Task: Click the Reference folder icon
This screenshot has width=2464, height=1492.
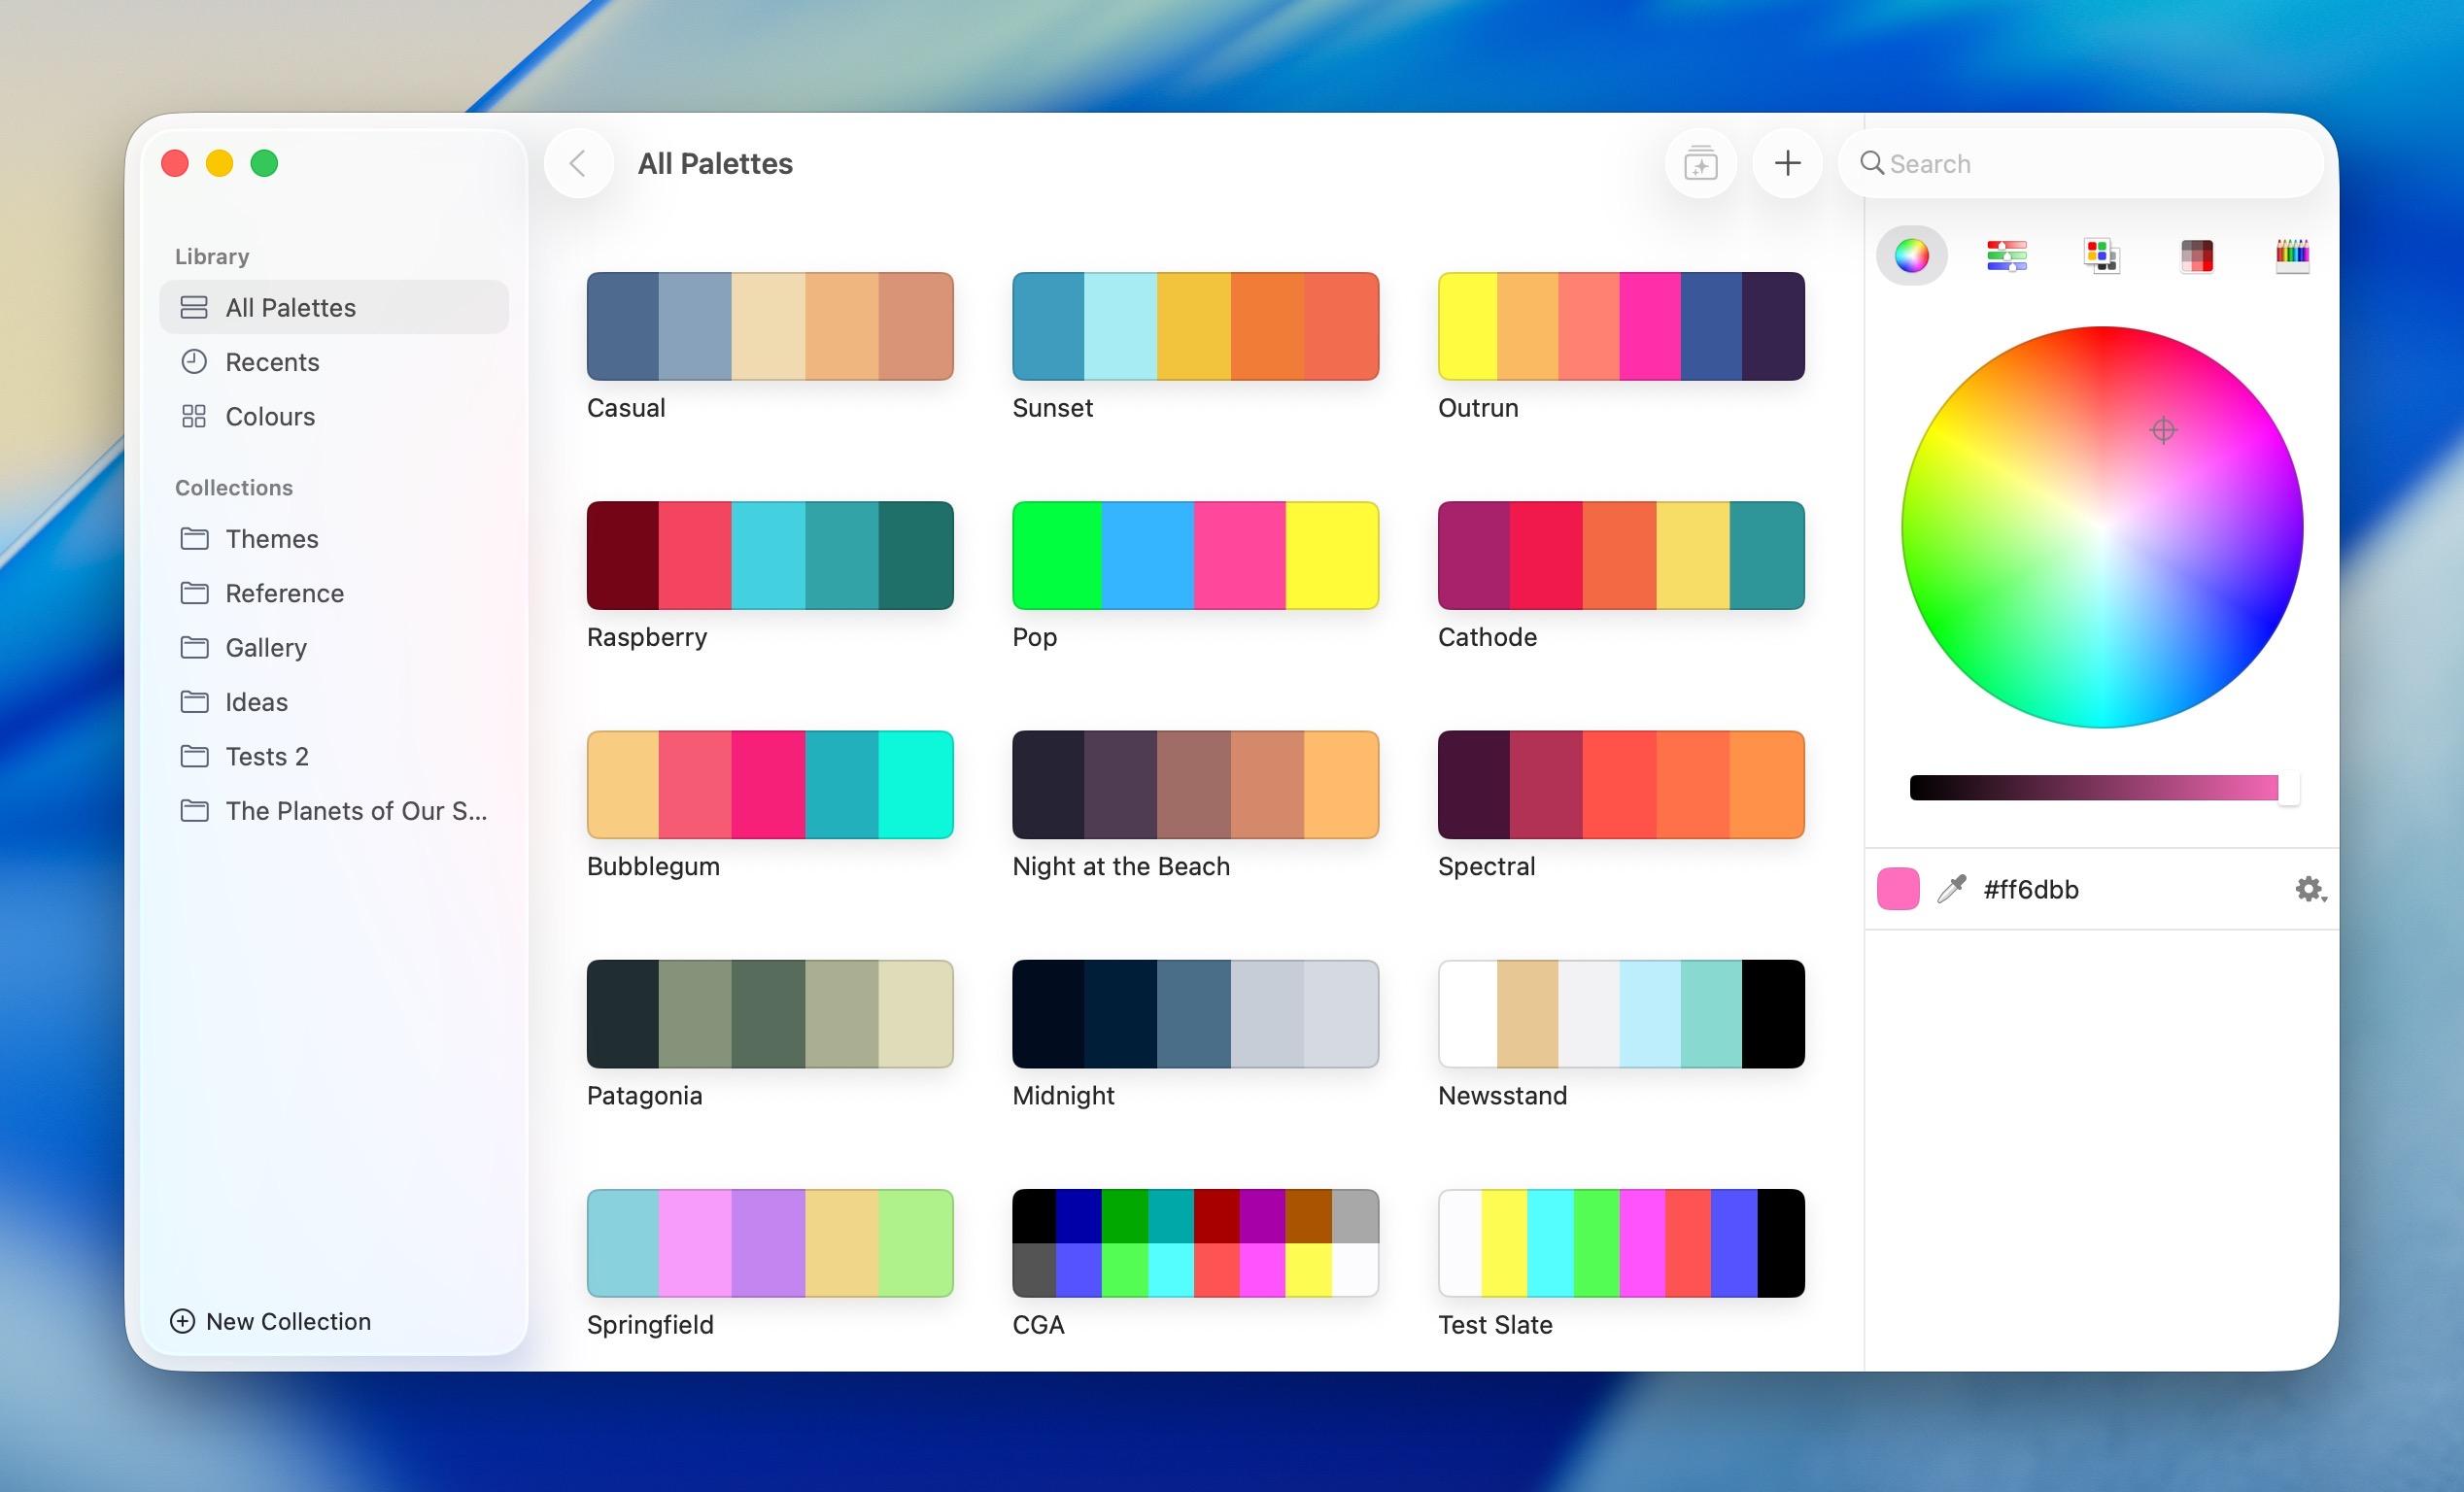Action: 194,593
